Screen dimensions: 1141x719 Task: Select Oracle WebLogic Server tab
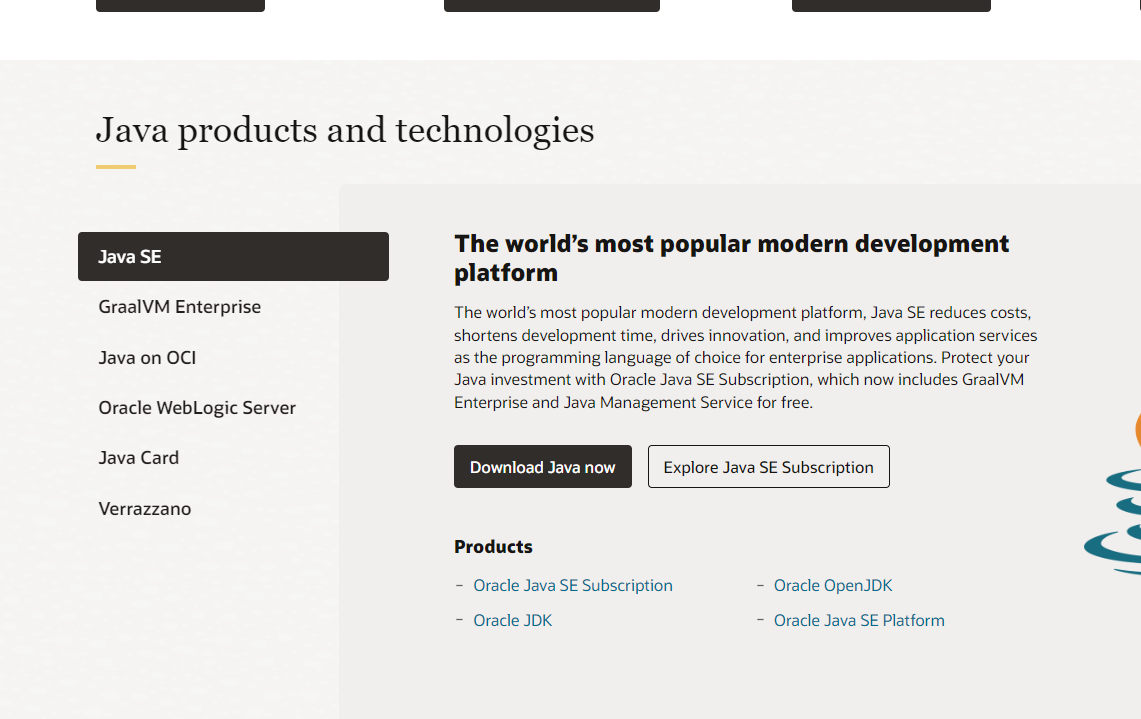197,408
